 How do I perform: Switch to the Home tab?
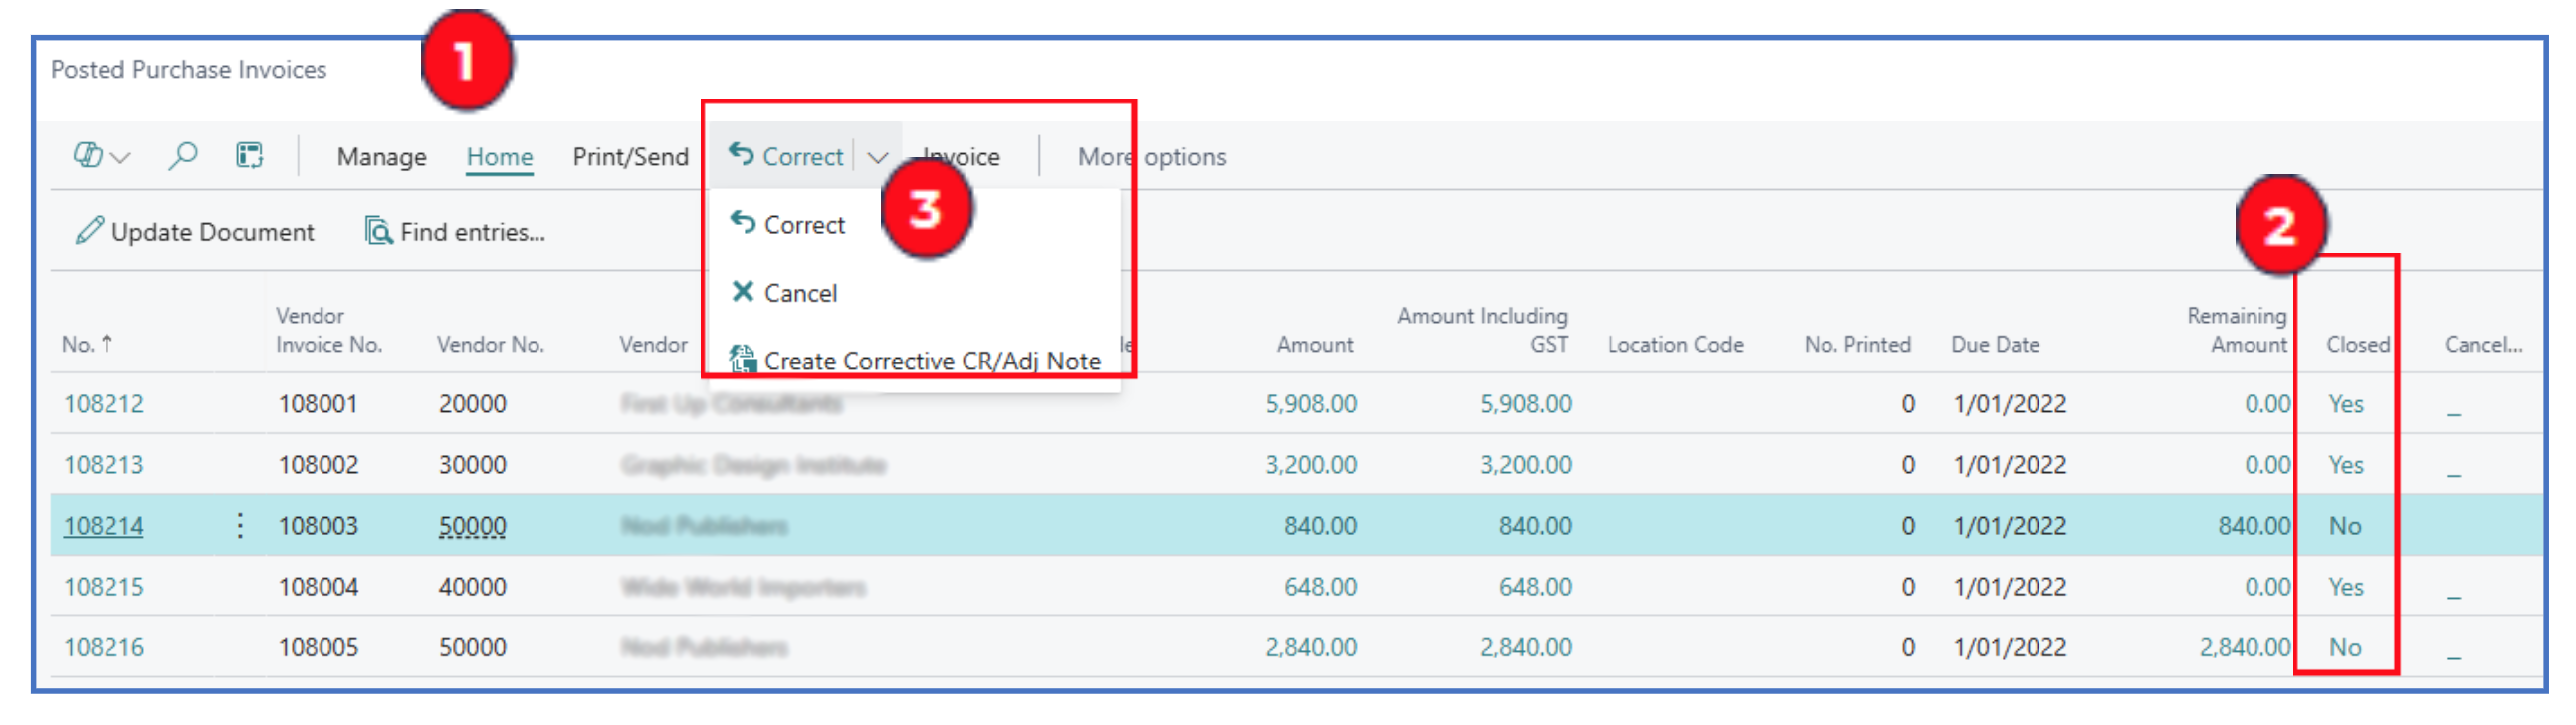pyautogui.click(x=499, y=157)
